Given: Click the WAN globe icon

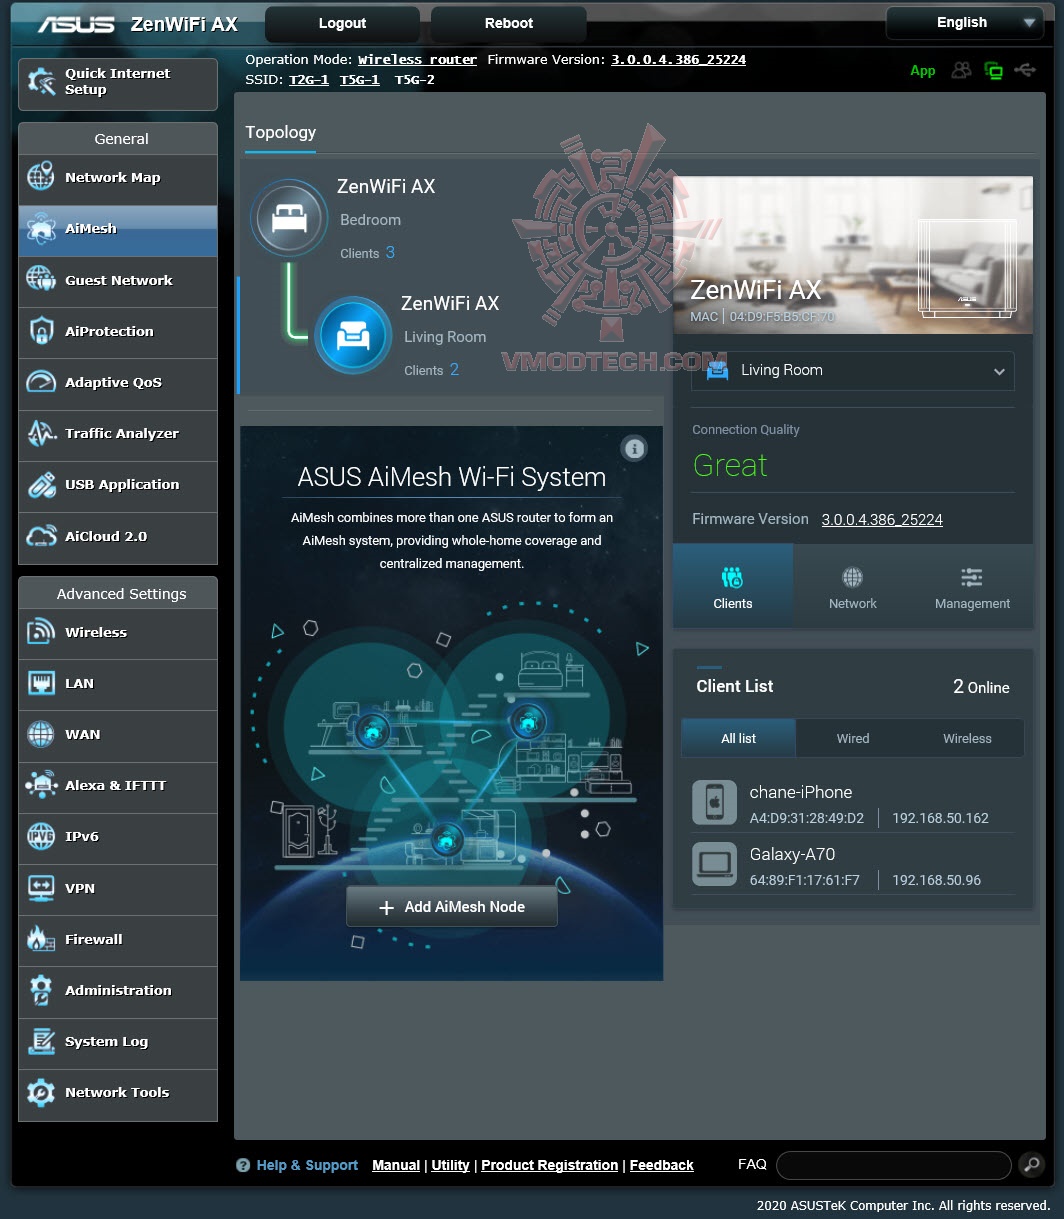Looking at the screenshot, I should 41,734.
